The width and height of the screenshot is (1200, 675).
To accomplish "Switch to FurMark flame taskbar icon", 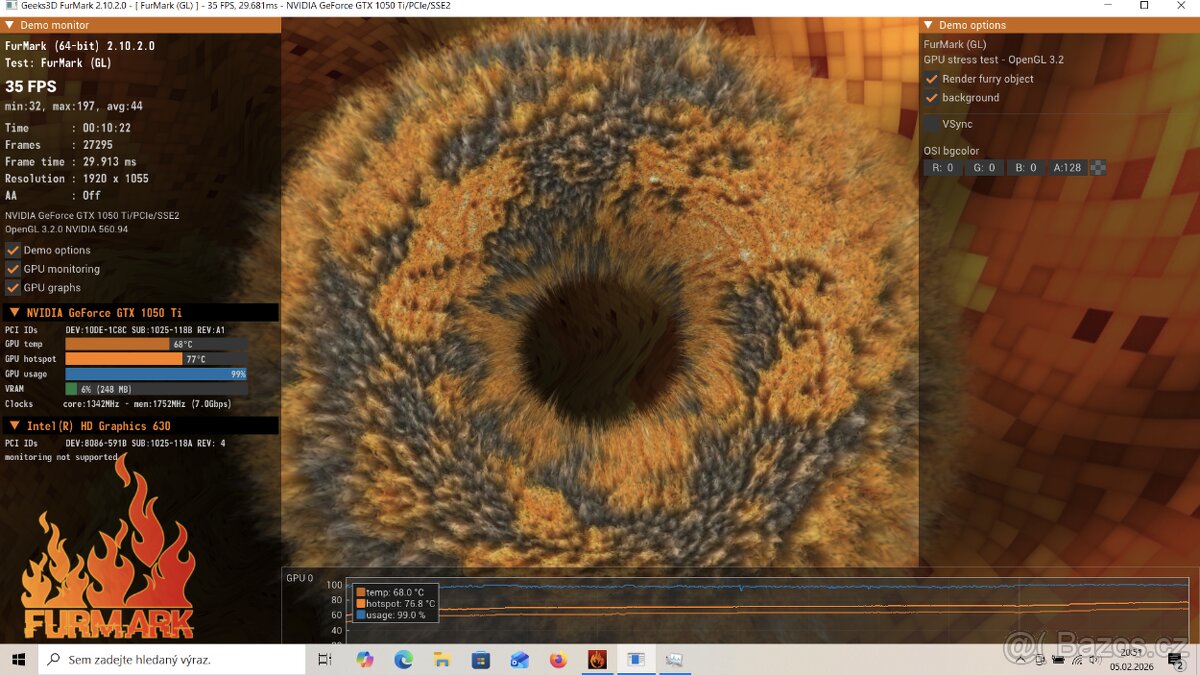I will (x=597, y=660).
